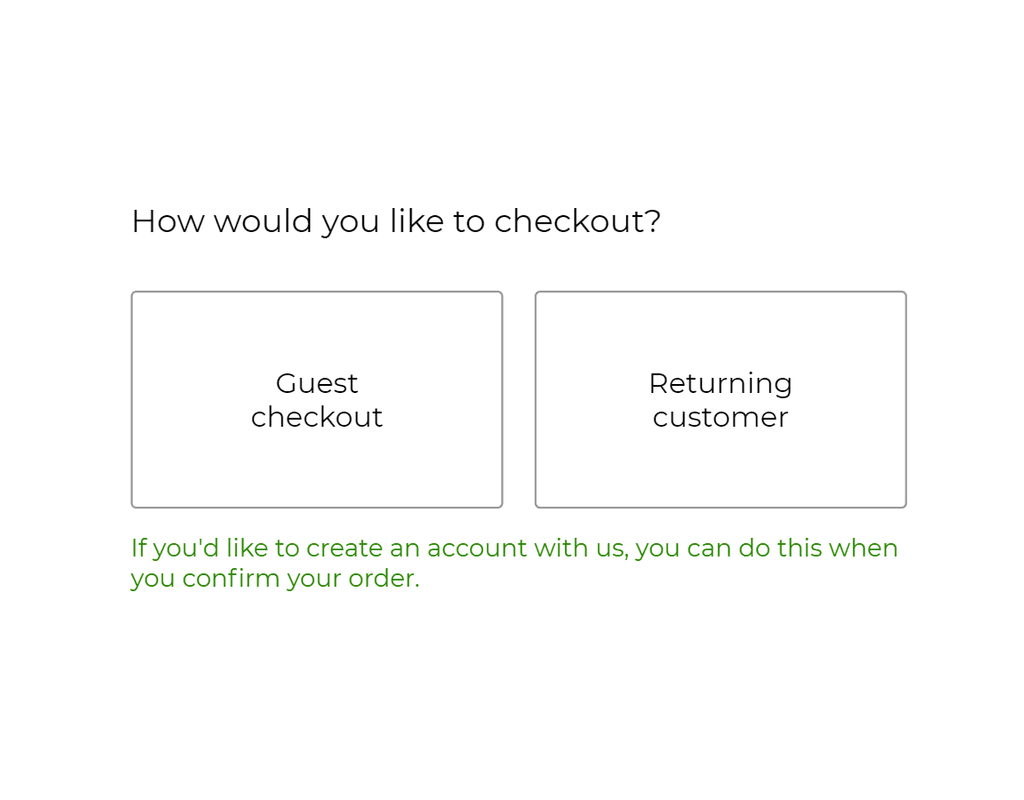This screenshot has height=800, width=1024.
Task: Select the Returning customer option box
Action: click(720, 400)
